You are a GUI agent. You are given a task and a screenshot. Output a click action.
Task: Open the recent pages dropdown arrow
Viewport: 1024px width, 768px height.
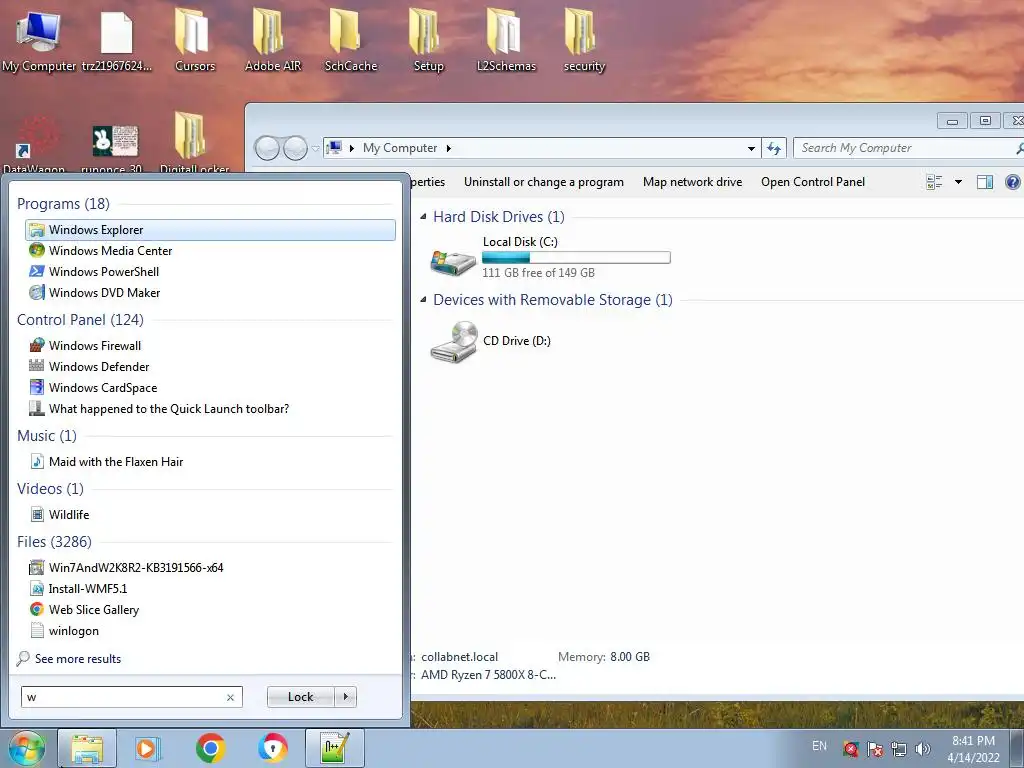[x=315, y=149]
